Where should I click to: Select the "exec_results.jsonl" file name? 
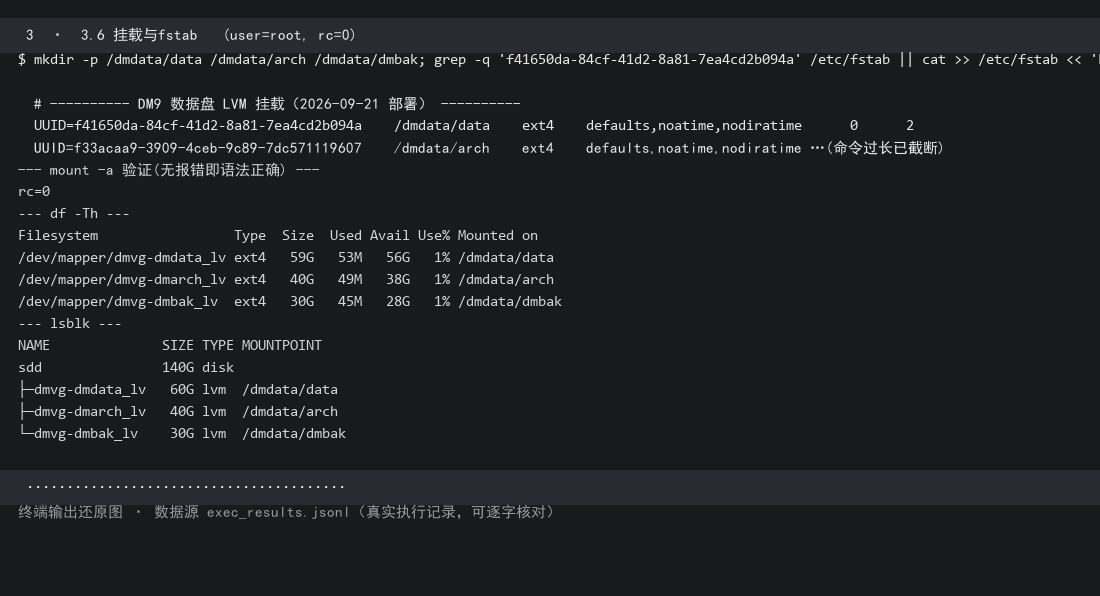[278, 512]
